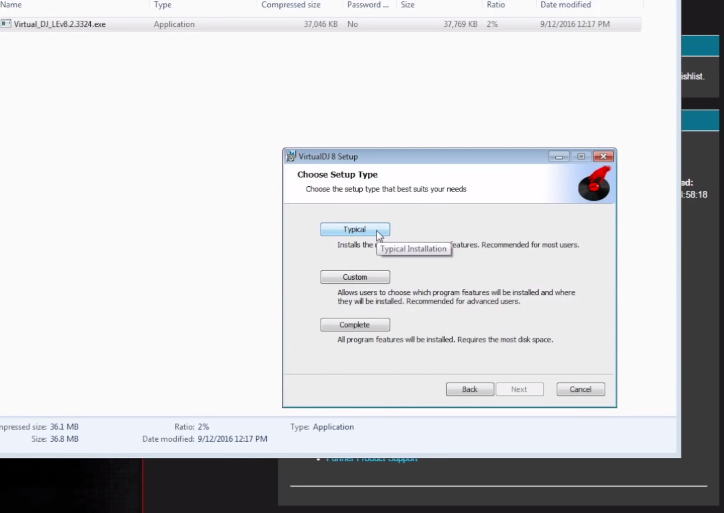Click the VirtualDJ vinyl record logo
Image resolution: width=724 pixels, height=513 pixels.
pos(595,184)
